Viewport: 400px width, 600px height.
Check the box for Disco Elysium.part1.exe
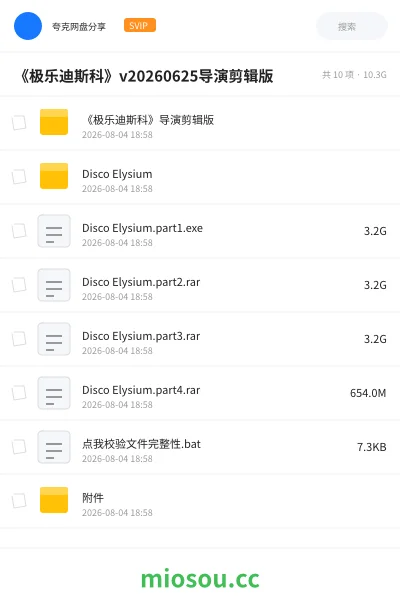click(19, 231)
